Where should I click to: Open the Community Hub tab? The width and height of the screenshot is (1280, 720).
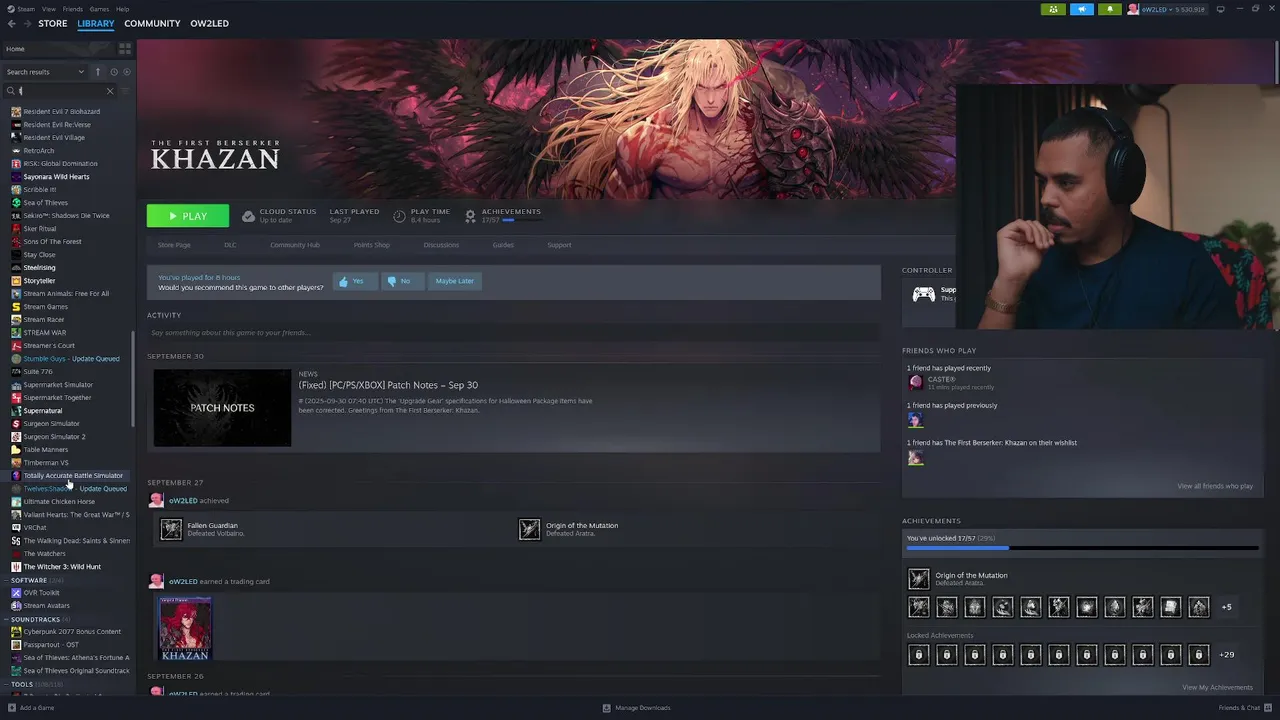[x=294, y=245]
